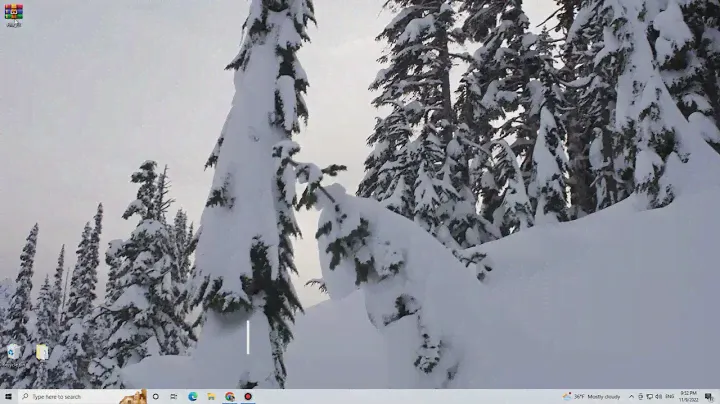Open the network status tray icon
This screenshot has height=404, width=720.
coord(650,396)
